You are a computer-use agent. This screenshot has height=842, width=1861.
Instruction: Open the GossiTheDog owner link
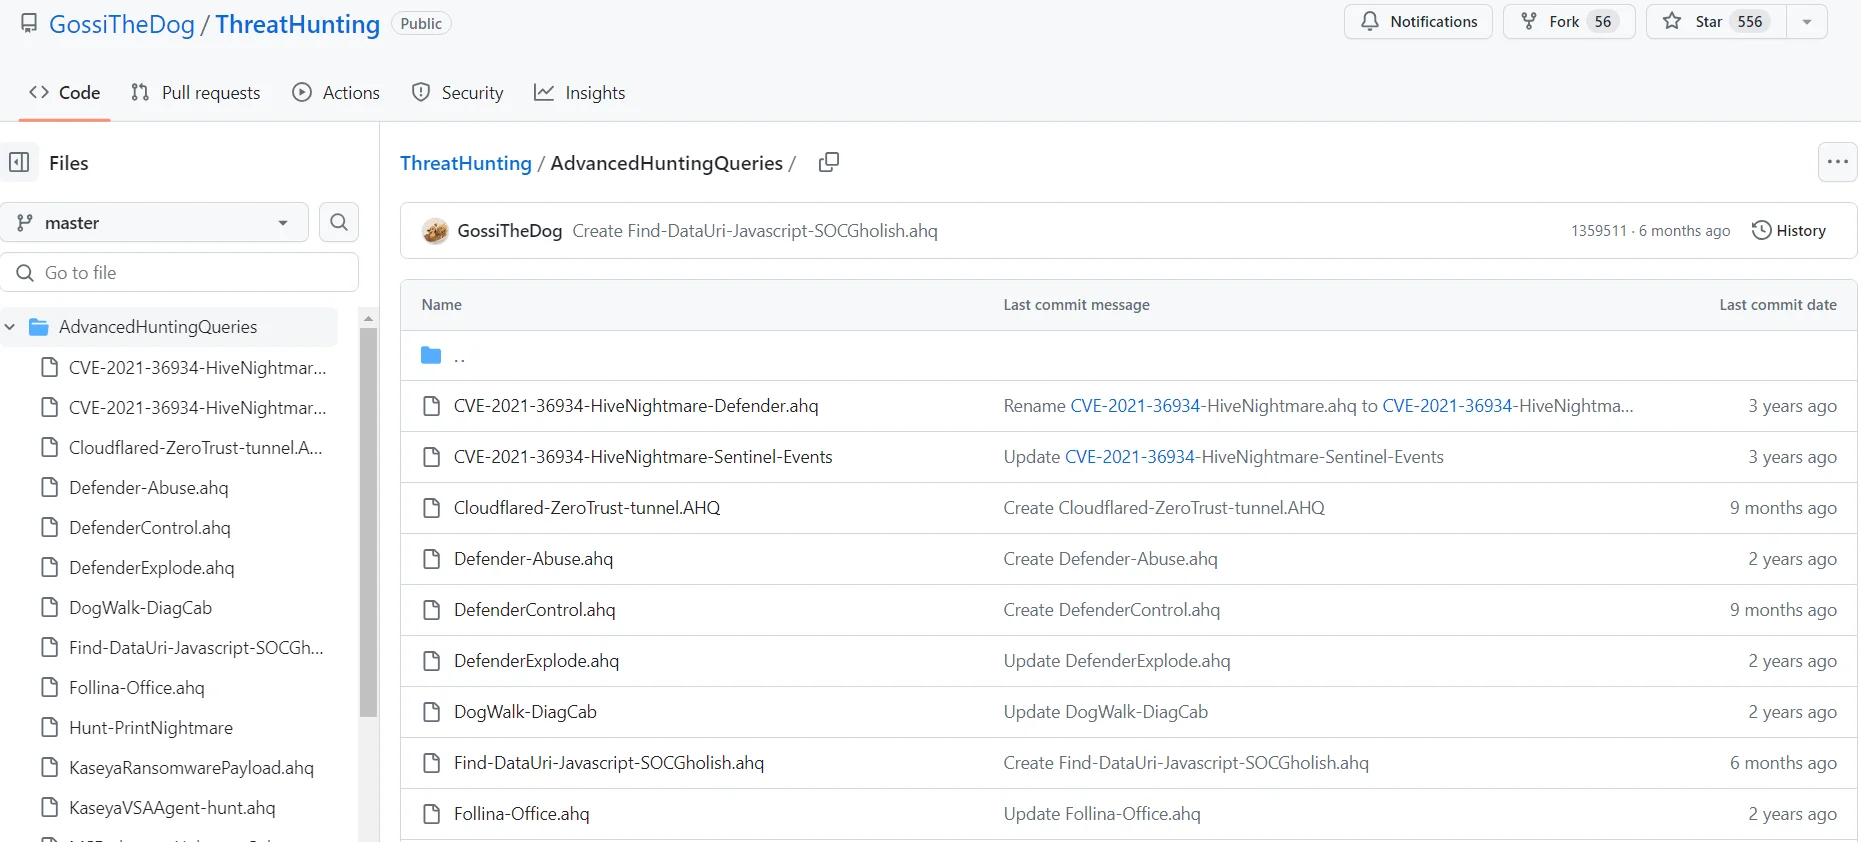122,24
